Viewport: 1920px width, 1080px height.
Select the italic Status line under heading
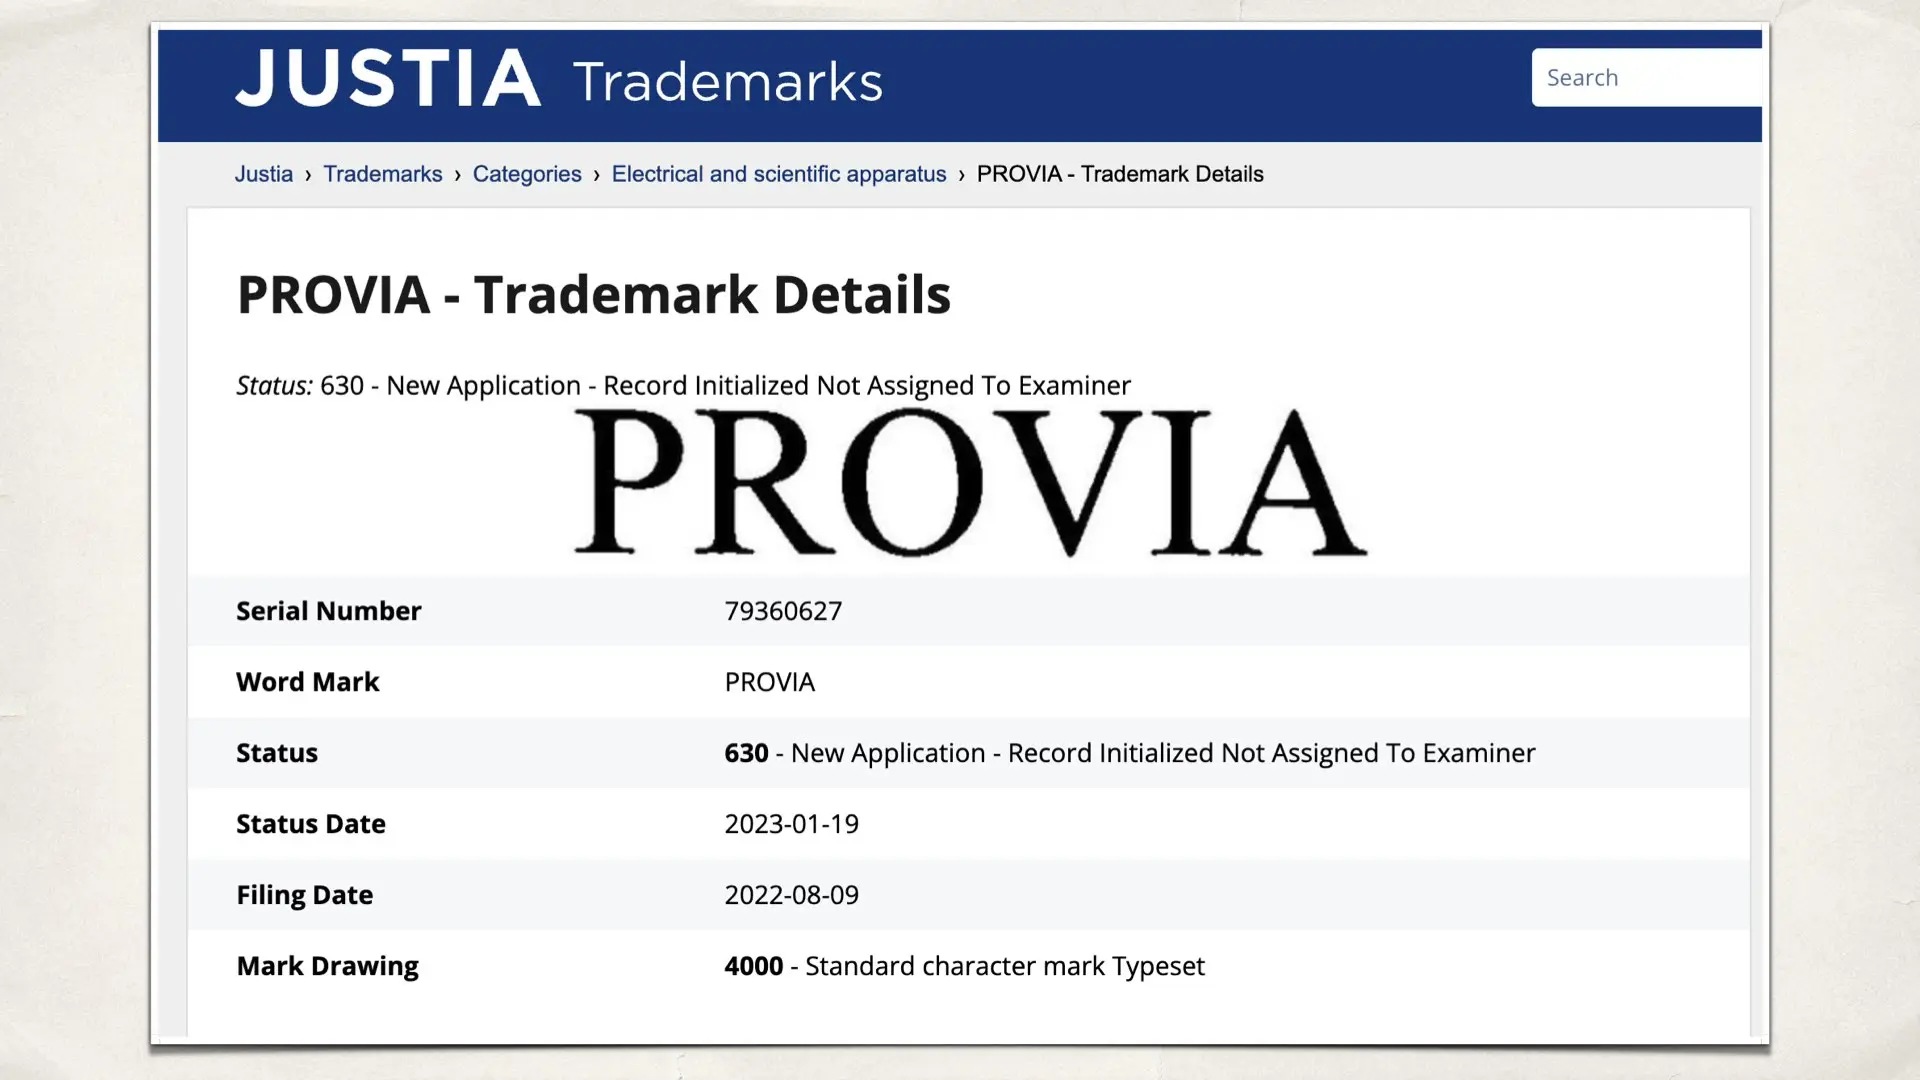[684, 386]
